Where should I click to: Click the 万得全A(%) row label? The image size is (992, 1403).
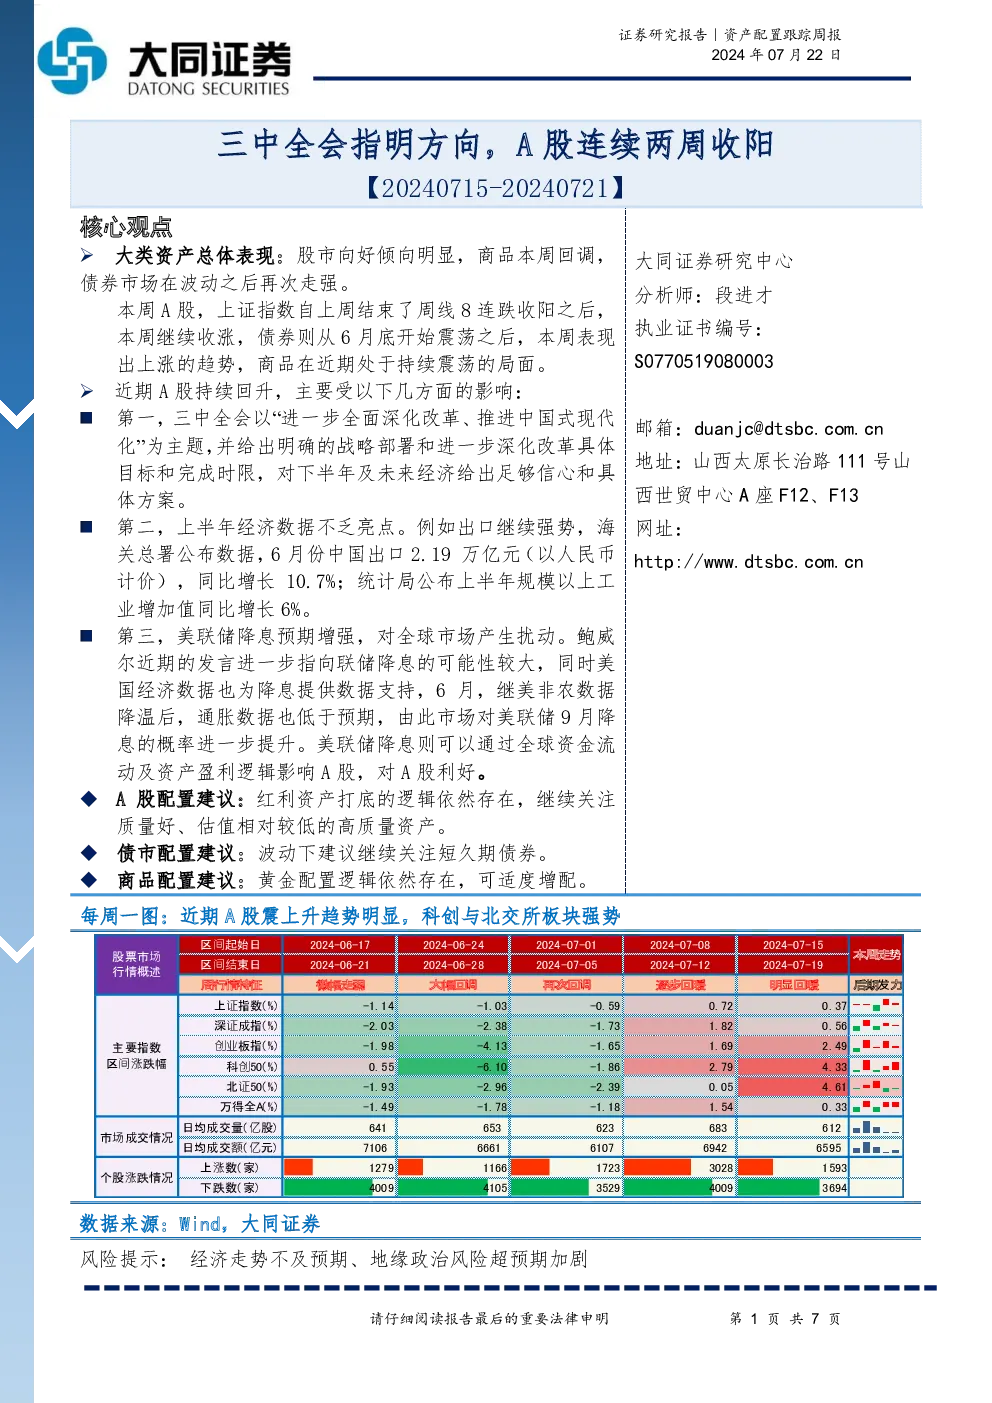[229, 1107]
